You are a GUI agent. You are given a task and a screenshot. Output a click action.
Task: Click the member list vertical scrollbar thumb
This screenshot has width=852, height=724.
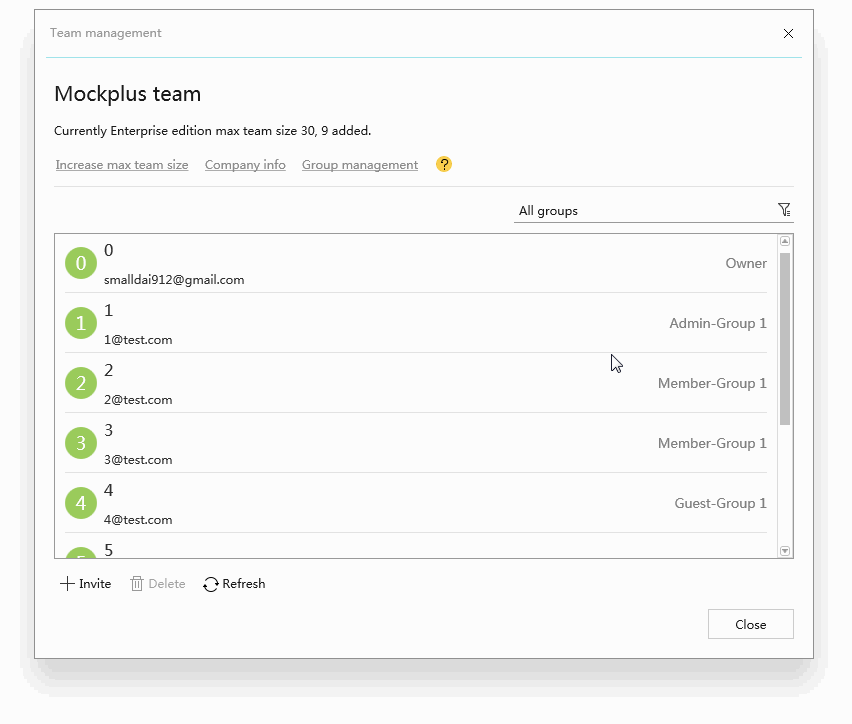785,339
